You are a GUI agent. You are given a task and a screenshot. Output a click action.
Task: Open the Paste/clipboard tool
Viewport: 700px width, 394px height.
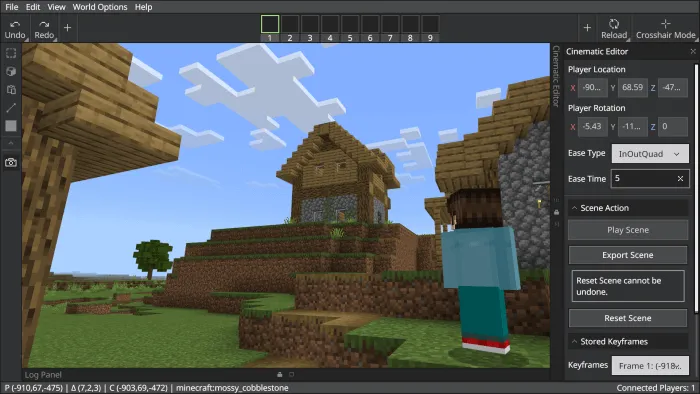(11, 90)
